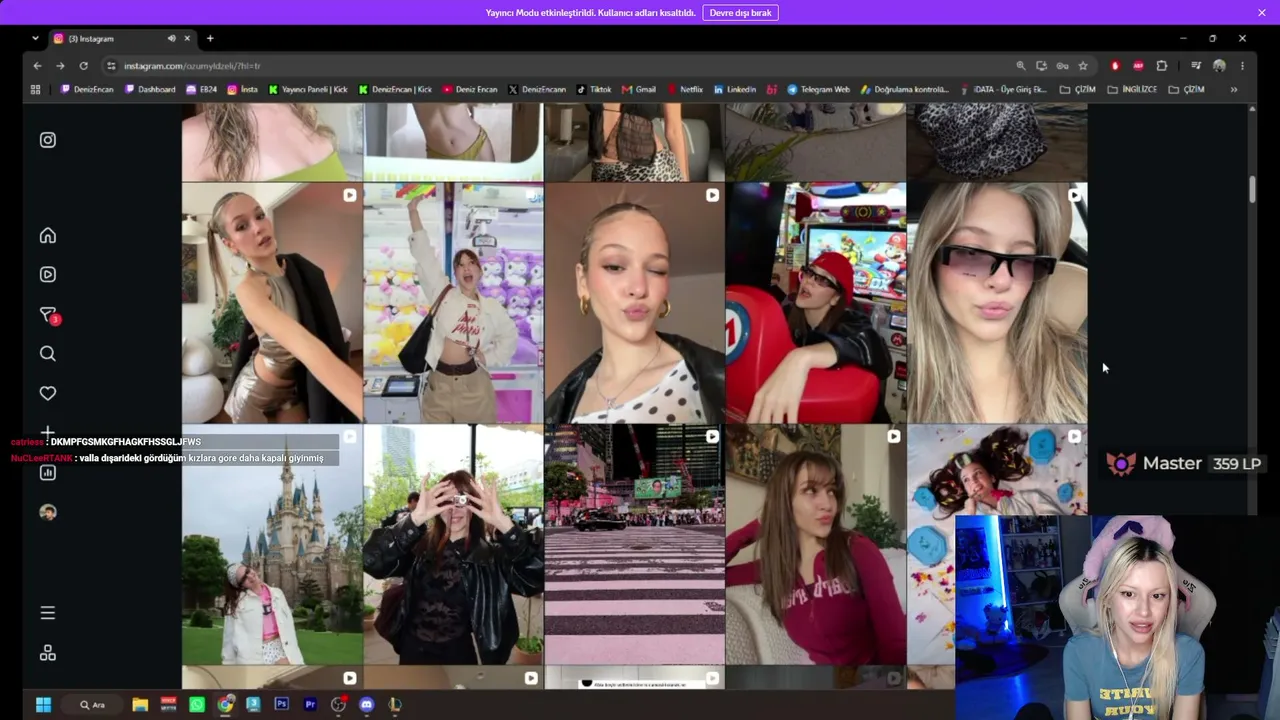Open the Windows Start menu
This screenshot has height=720, width=1280.
(43, 705)
